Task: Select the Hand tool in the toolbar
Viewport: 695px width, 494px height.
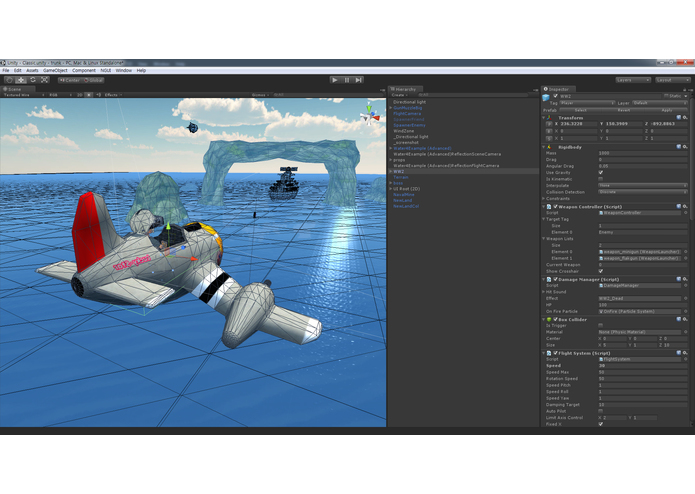Action: (x=9, y=80)
